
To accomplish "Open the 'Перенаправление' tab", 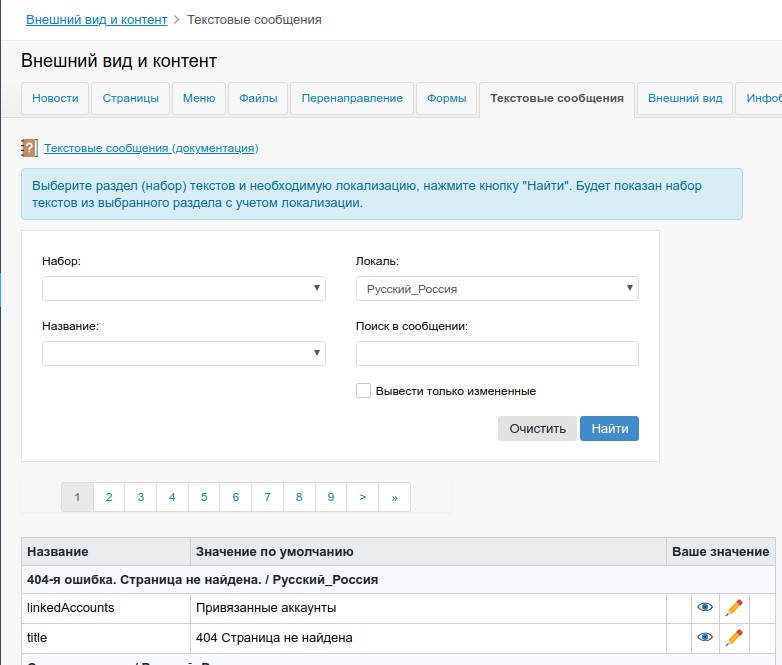I will (352, 98).
